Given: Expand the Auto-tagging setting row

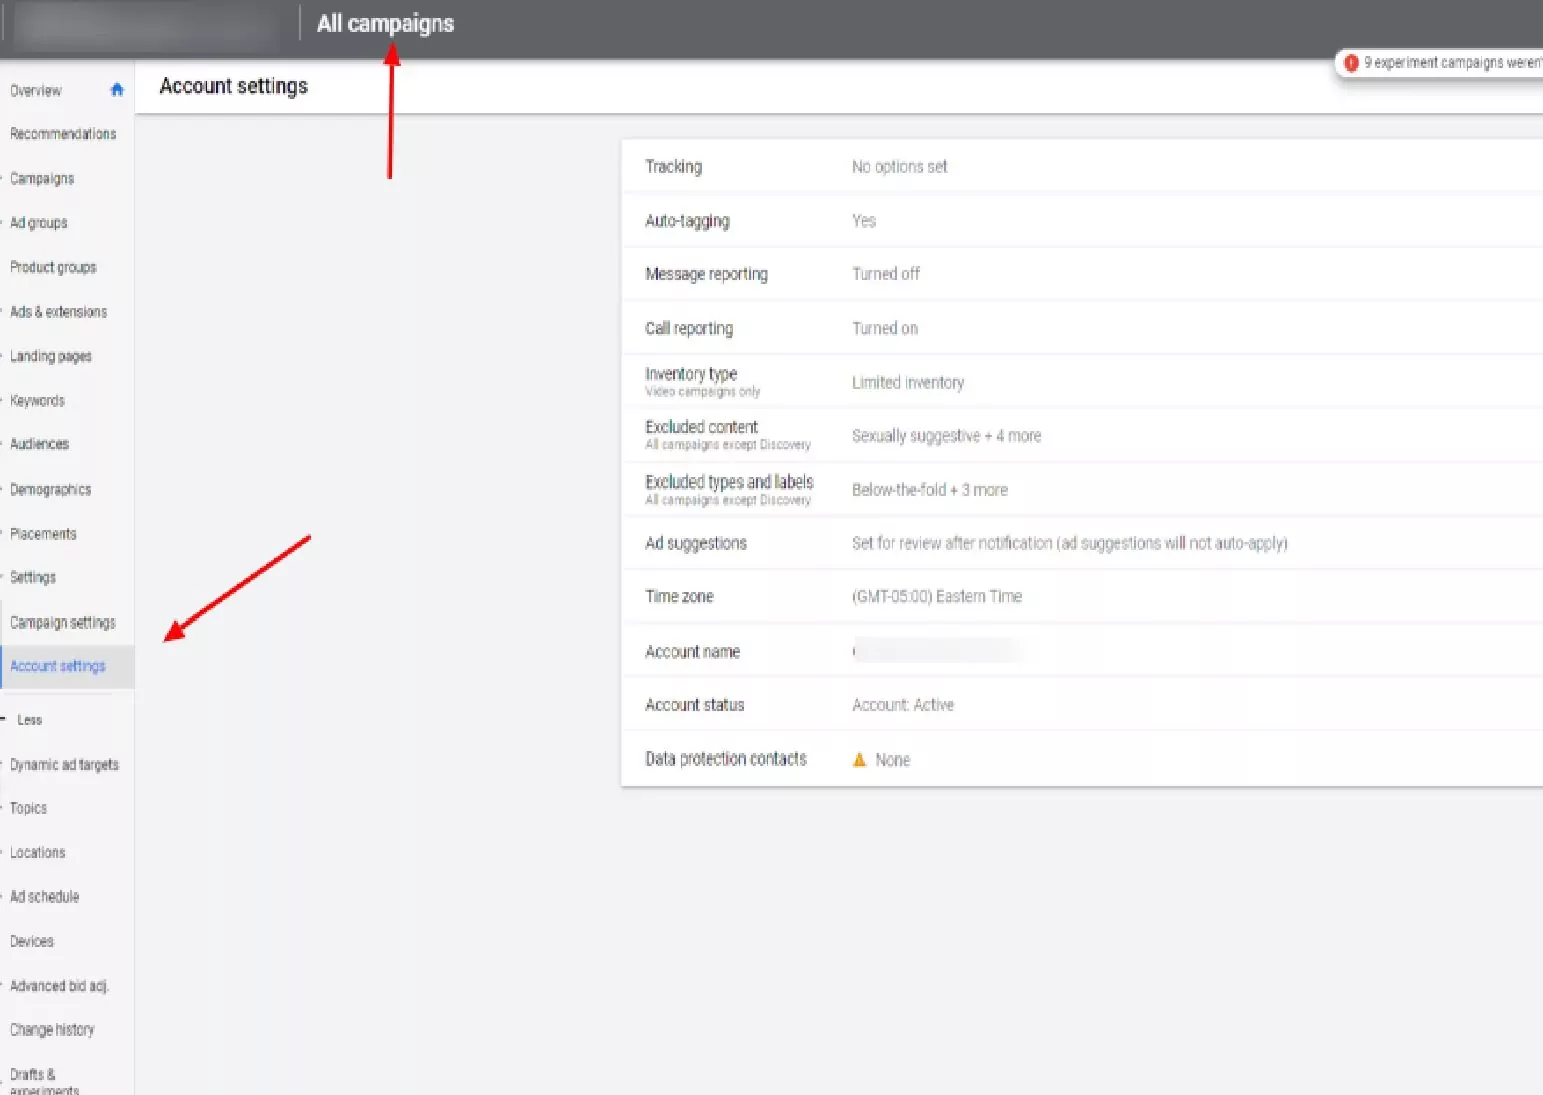Looking at the screenshot, I should click(x=1080, y=221).
